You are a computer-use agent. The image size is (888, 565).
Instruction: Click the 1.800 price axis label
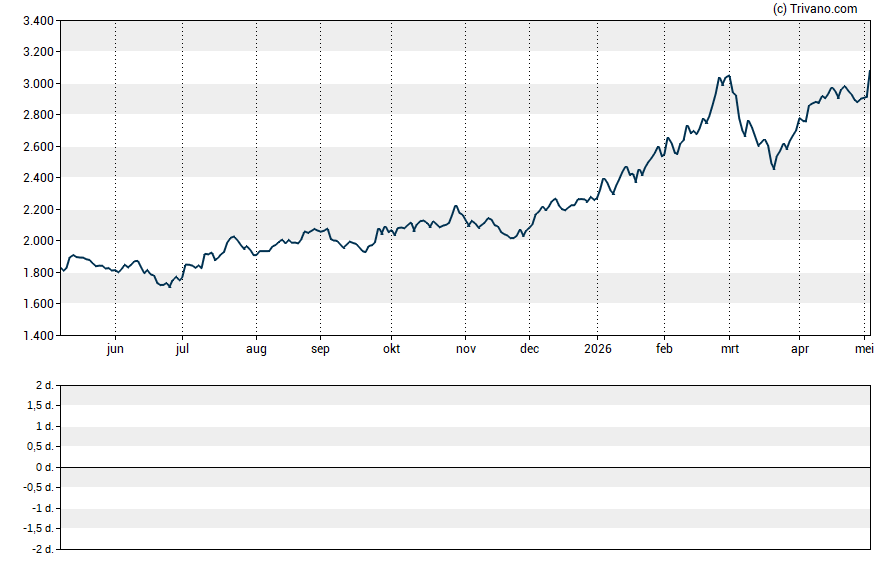38,272
